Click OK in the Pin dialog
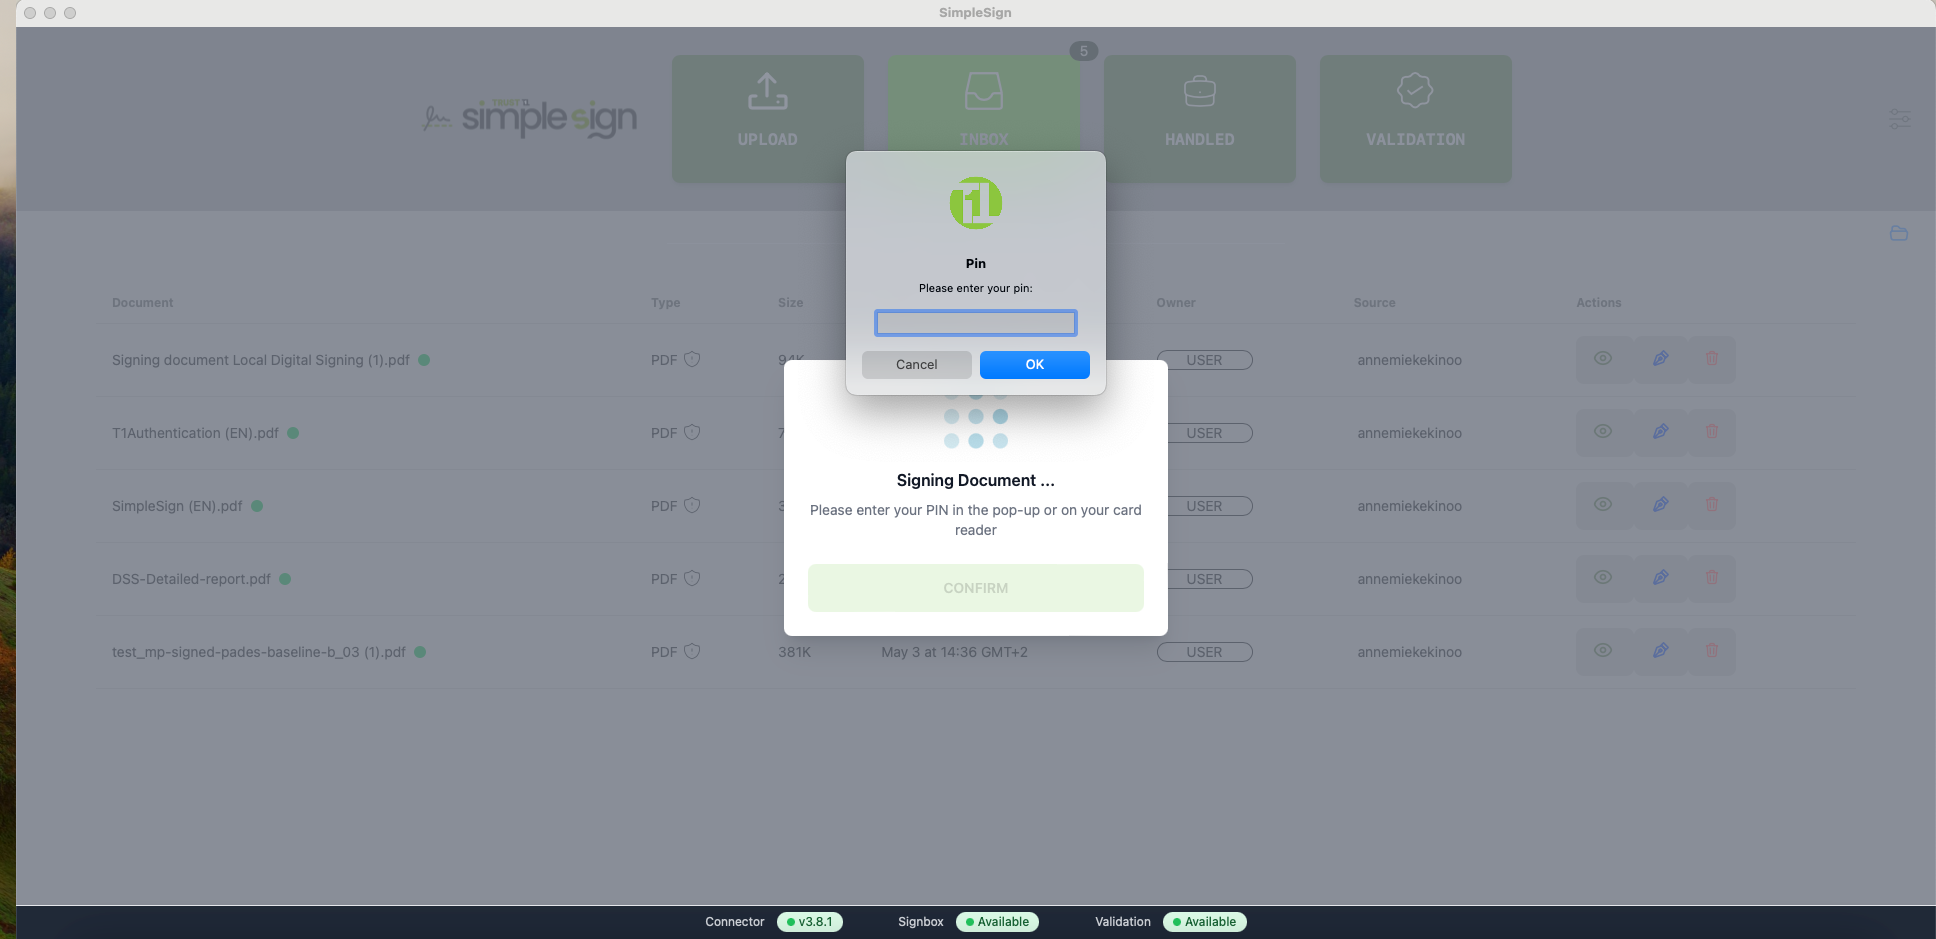Screen dimensions: 1936x939 pyautogui.click(x=1034, y=365)
